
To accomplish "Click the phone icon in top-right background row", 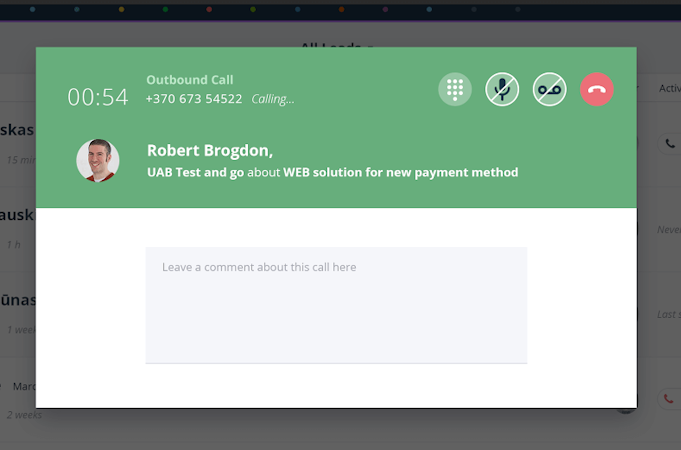I will pos(669,143).
